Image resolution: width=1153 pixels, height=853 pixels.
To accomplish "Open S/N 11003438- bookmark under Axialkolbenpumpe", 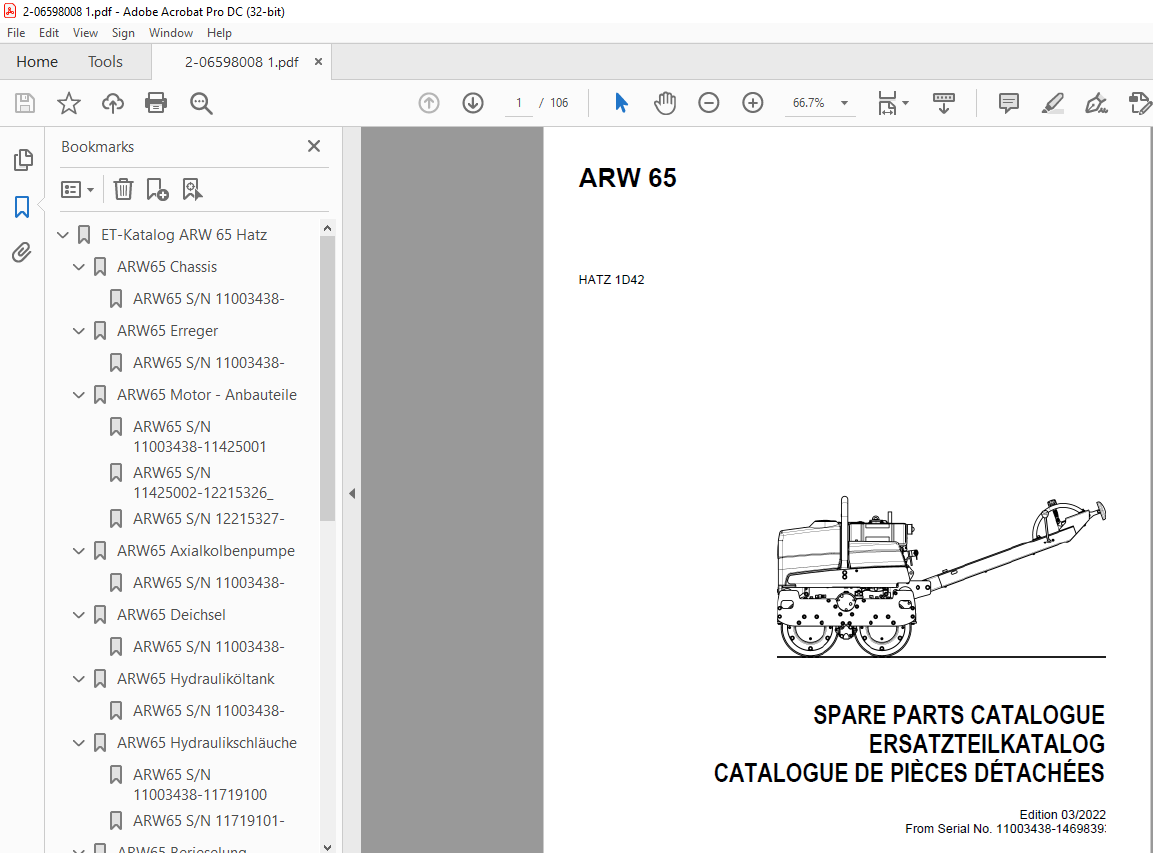I will [x=208, y=583].
